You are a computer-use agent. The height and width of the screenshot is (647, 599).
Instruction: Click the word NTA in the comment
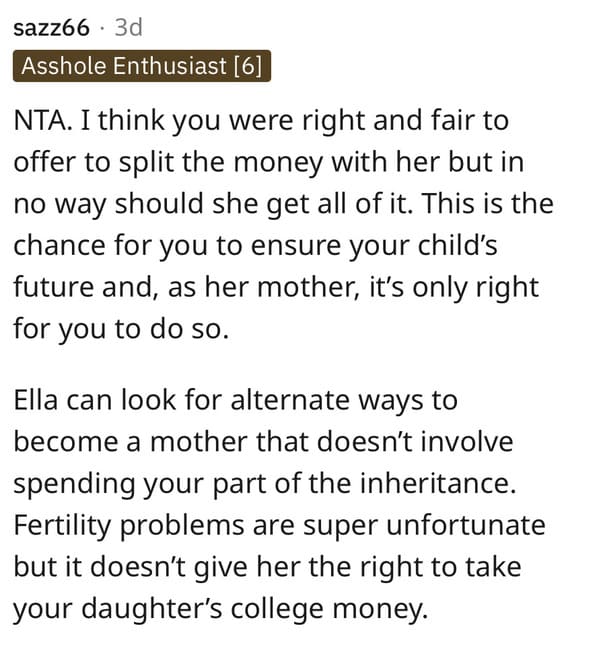(42, 121)
